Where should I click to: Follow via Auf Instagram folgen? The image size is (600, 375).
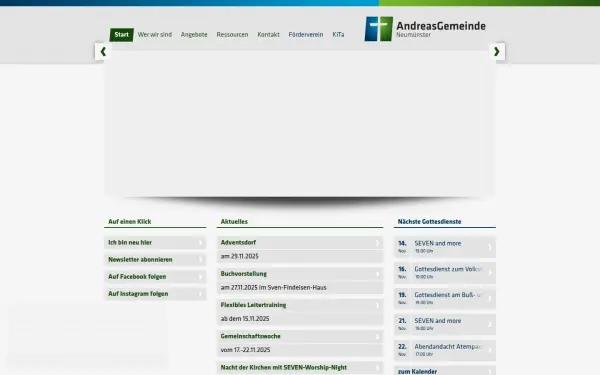tap(155, 294)
